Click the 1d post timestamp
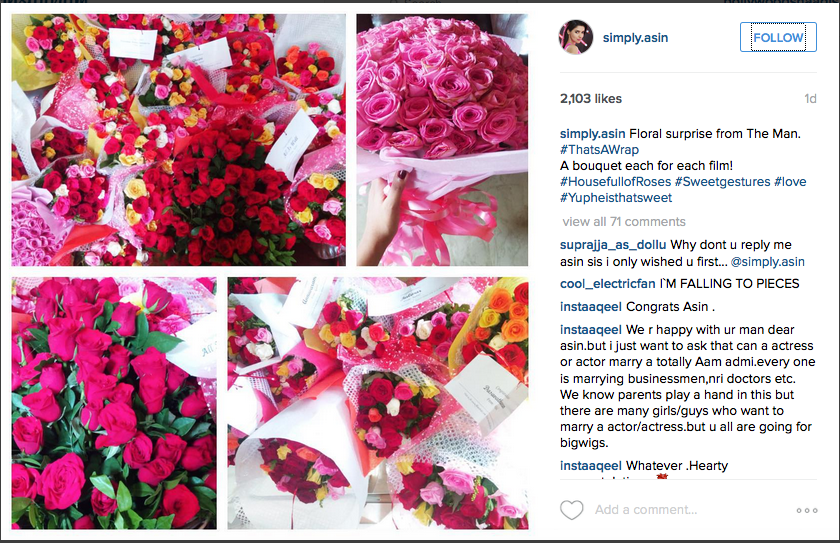The width and height of the screenshot is (840, 543). pos(810,99)
